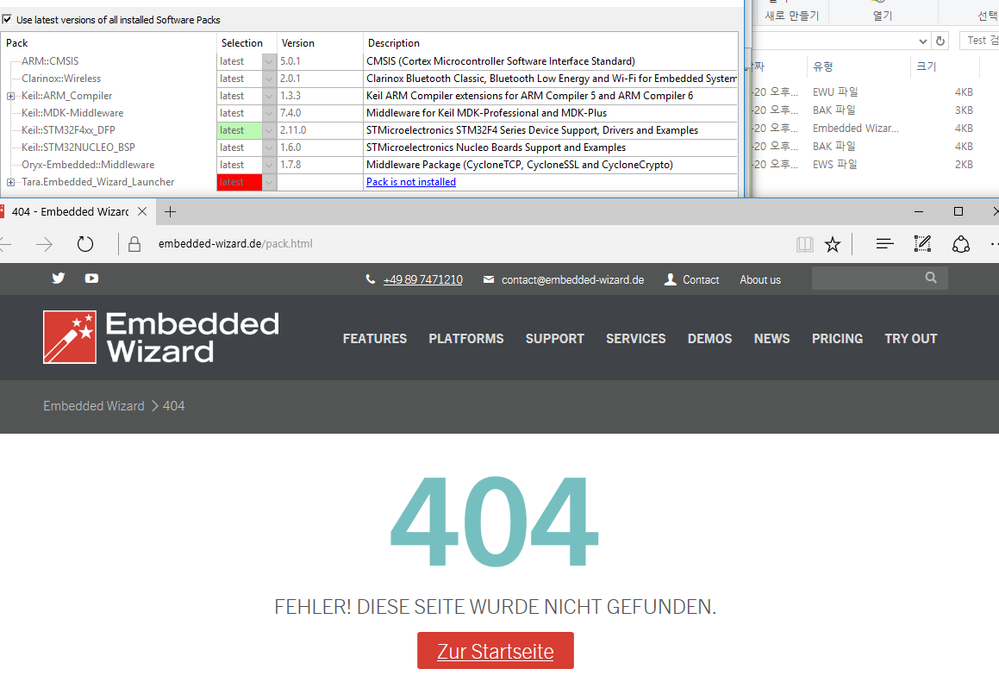Image resolution: width=999 pixels, height=676 pixels.
Task: Open selection dropdown for Tara.Embedded_Wizard_Launcher
Action: click(x=269, y=182)
